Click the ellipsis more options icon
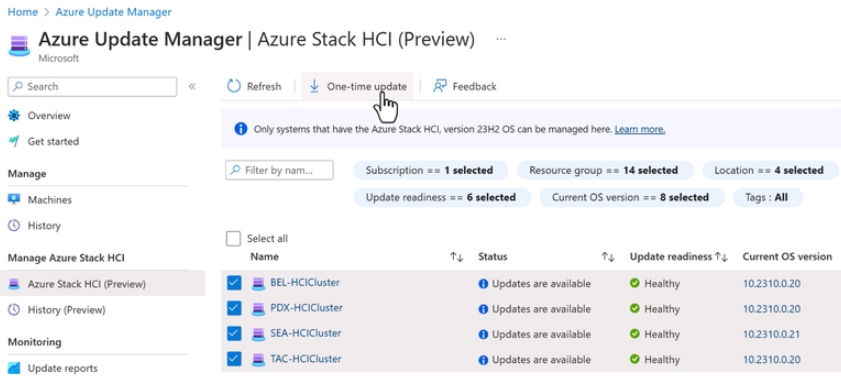This screenshot has height=381, width=841. point(501,39)
